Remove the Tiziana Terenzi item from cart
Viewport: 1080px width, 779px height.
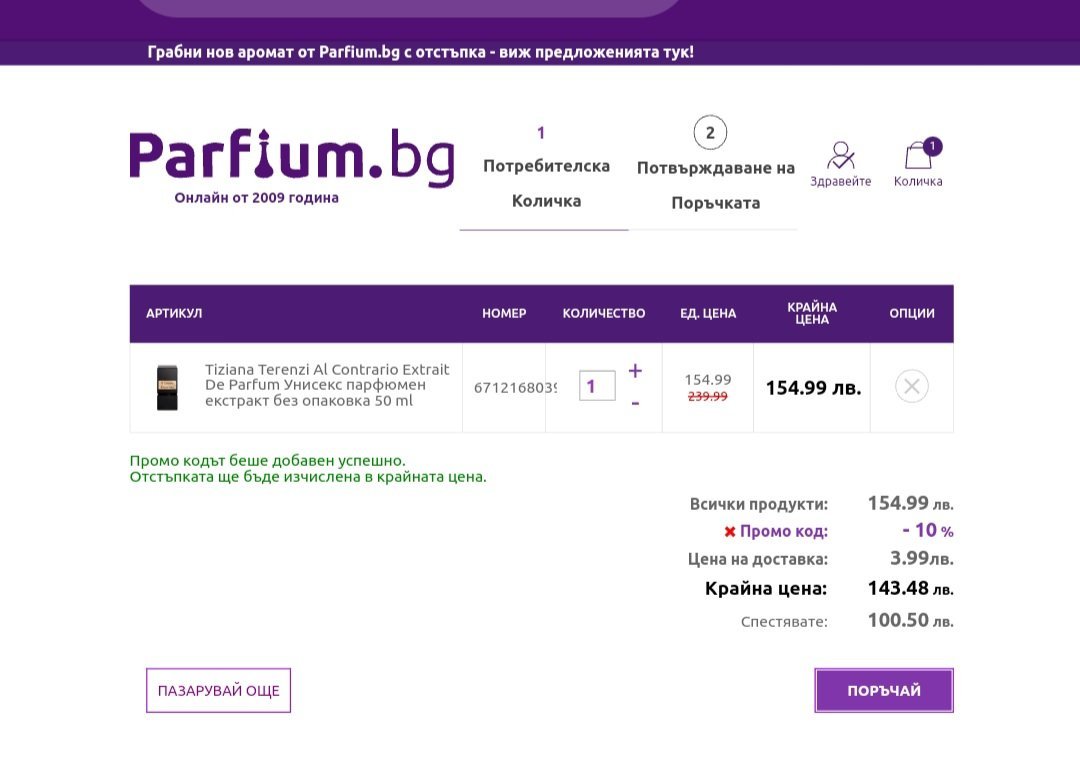click(911, 386)
